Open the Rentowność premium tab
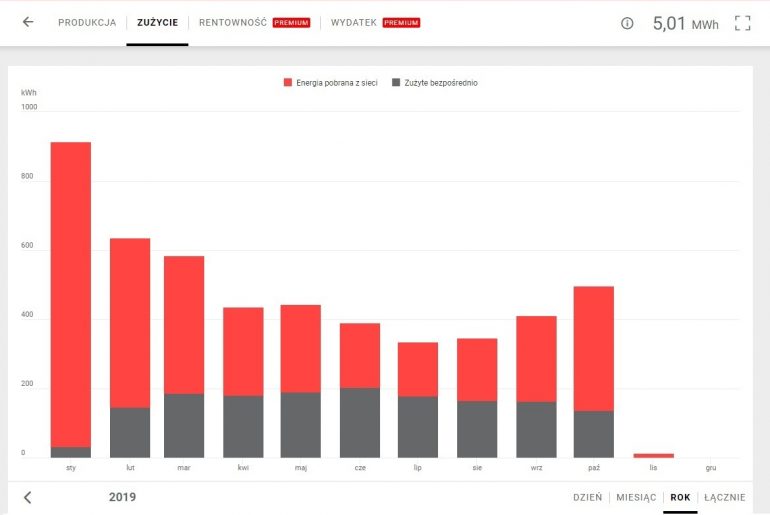Image resolution: width=770 pixels, height=515 pixels. pos(254,22)
